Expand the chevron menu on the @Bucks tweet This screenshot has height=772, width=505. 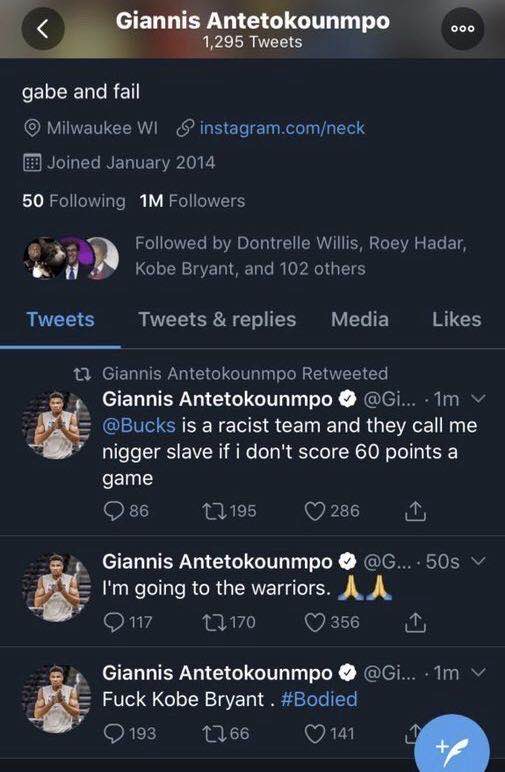[478, 398]
